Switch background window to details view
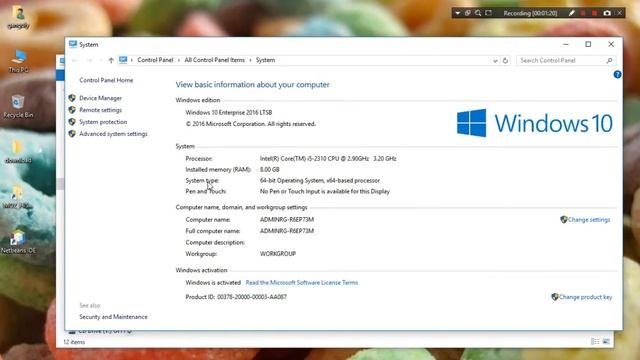 click(x=595, y=341)
